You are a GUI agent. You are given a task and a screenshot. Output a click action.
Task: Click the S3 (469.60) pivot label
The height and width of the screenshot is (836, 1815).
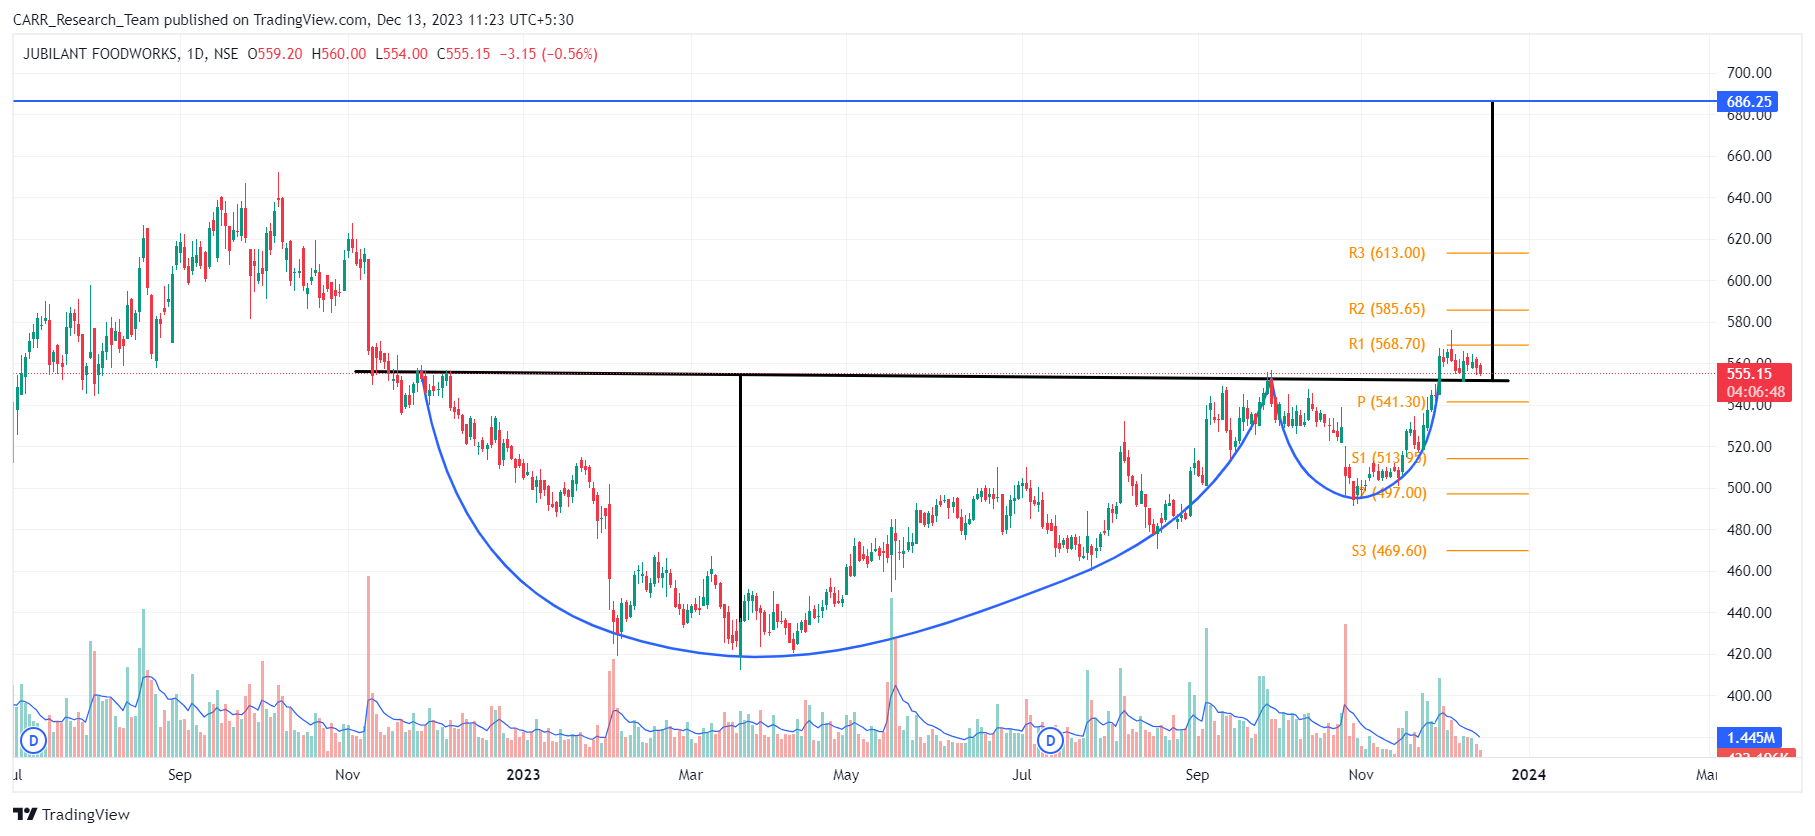coord(1389,551)
